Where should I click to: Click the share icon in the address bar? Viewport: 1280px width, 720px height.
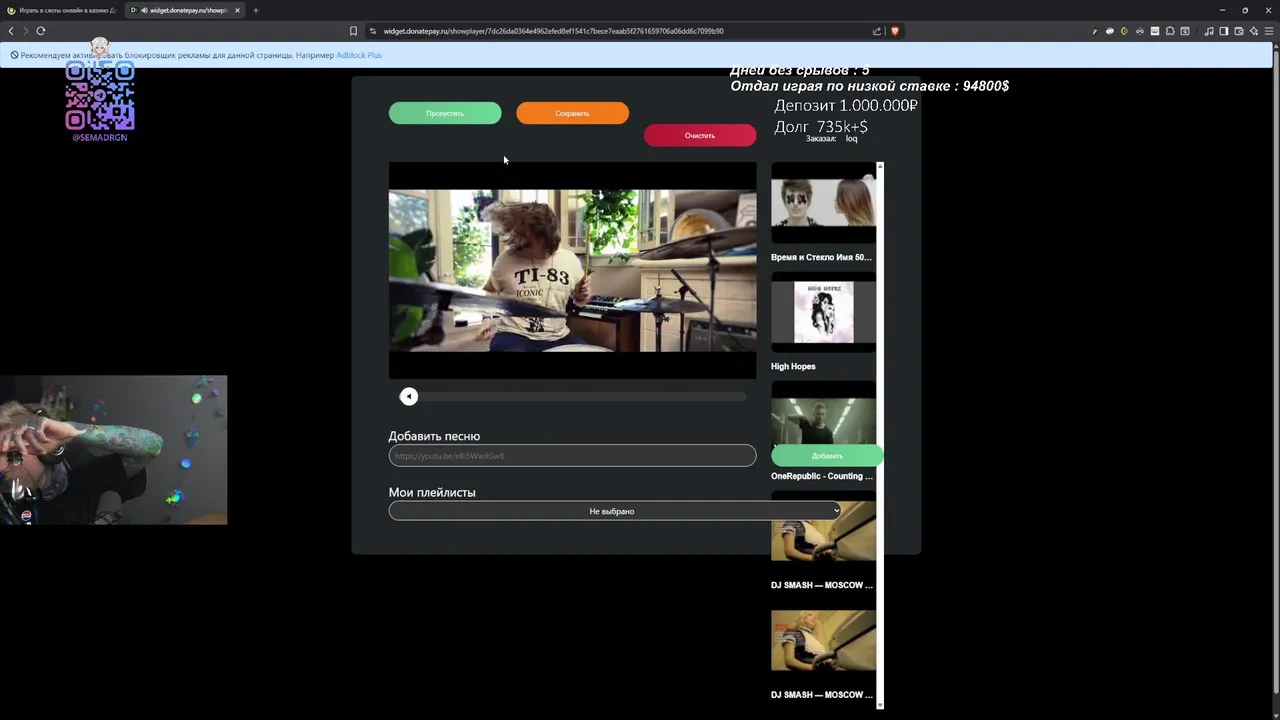(877, 31)
